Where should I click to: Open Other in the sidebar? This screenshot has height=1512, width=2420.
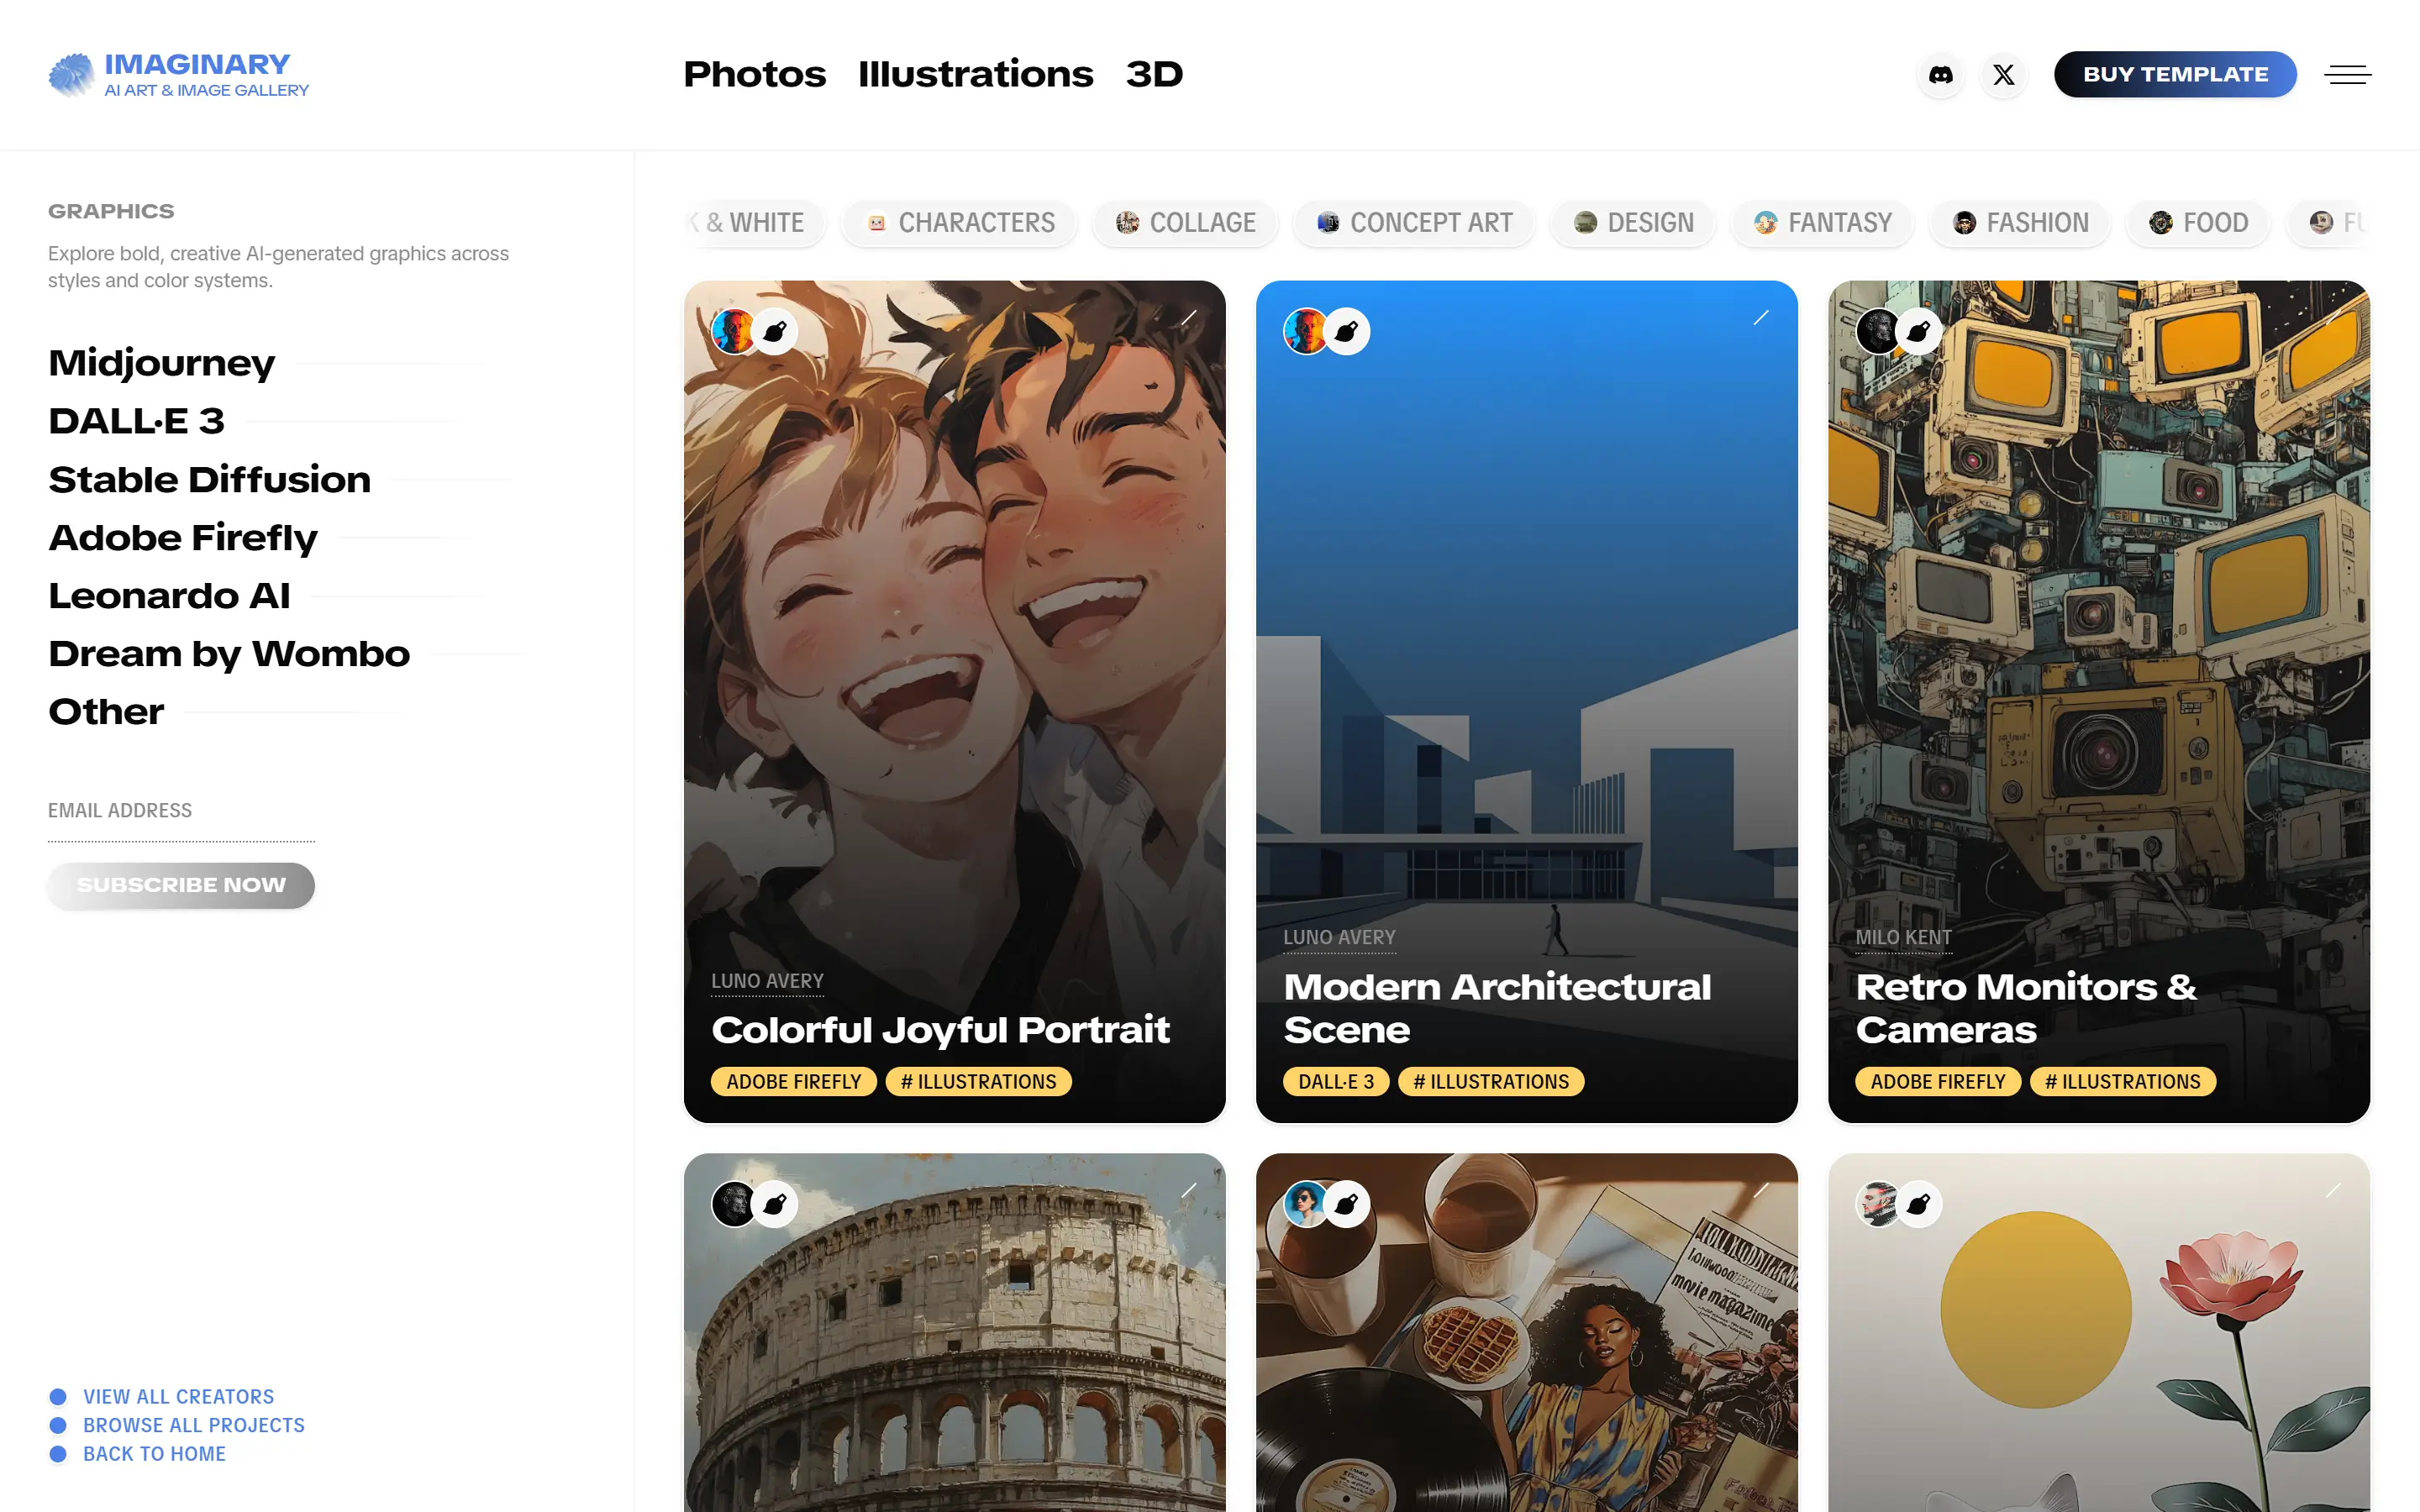106,711
